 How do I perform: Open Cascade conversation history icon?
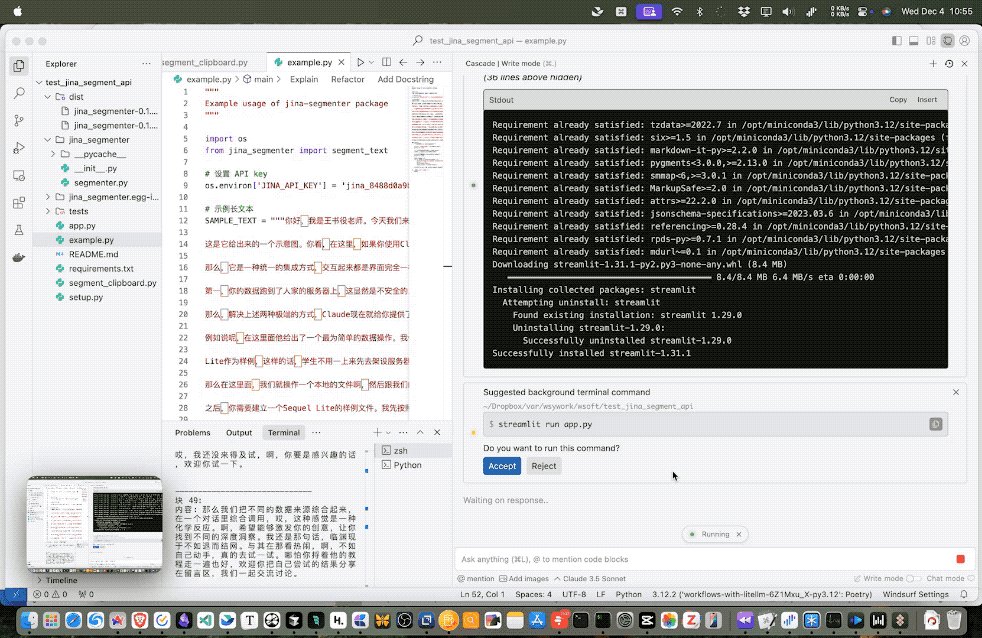948,63
